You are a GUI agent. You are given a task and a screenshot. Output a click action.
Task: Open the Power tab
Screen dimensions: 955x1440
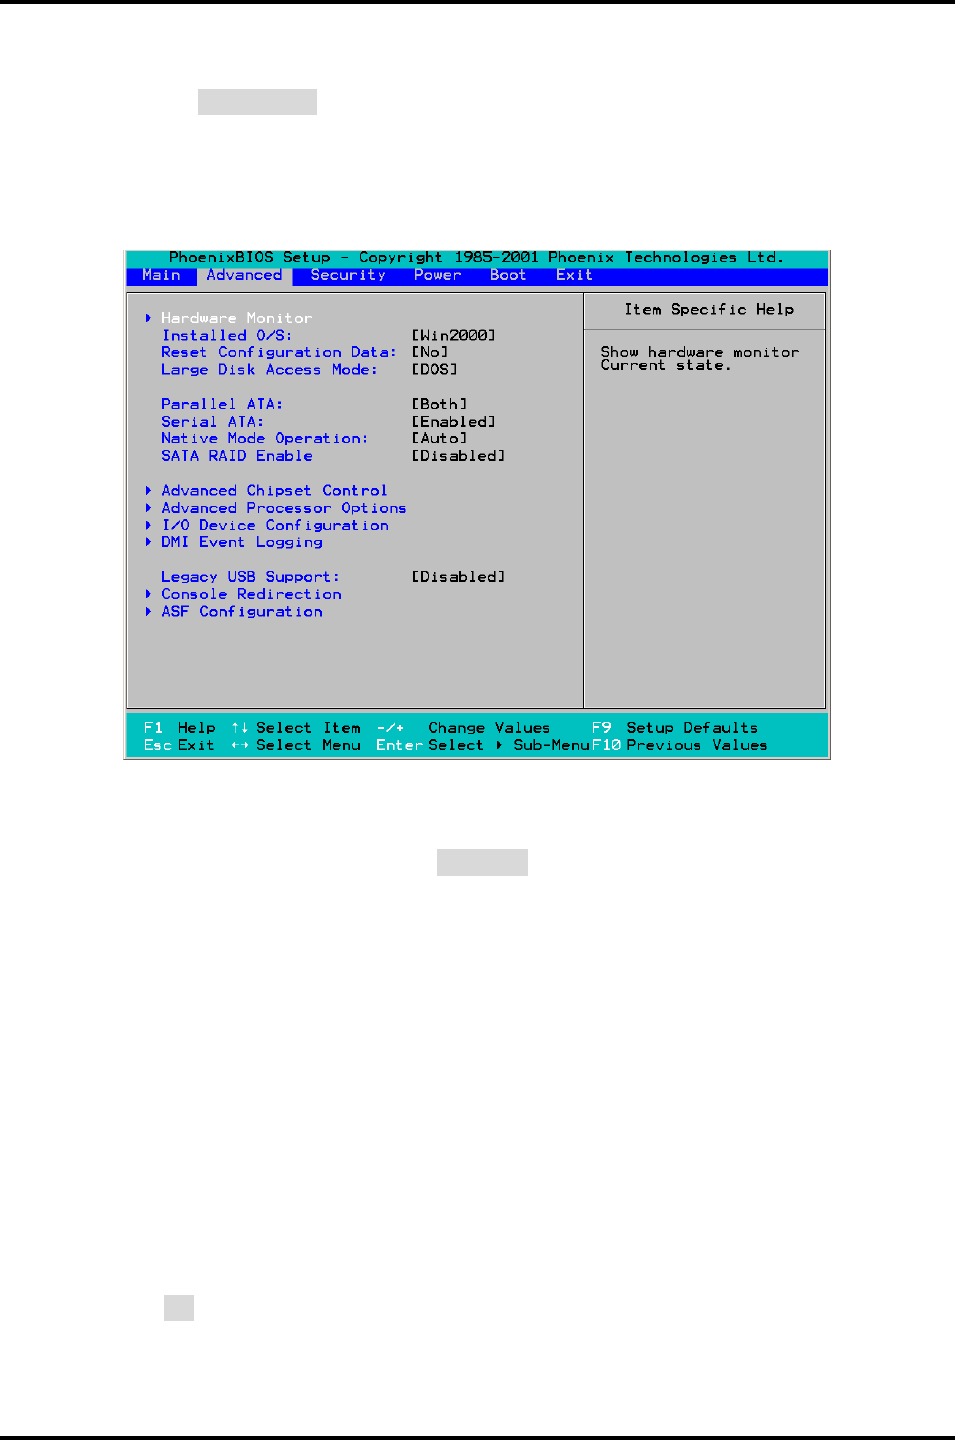point(438,275)
